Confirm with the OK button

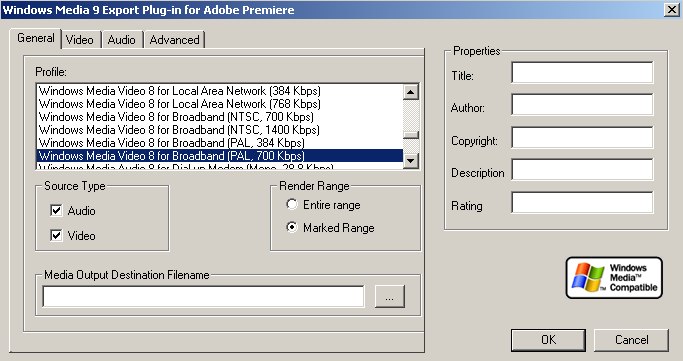[548, 340]
